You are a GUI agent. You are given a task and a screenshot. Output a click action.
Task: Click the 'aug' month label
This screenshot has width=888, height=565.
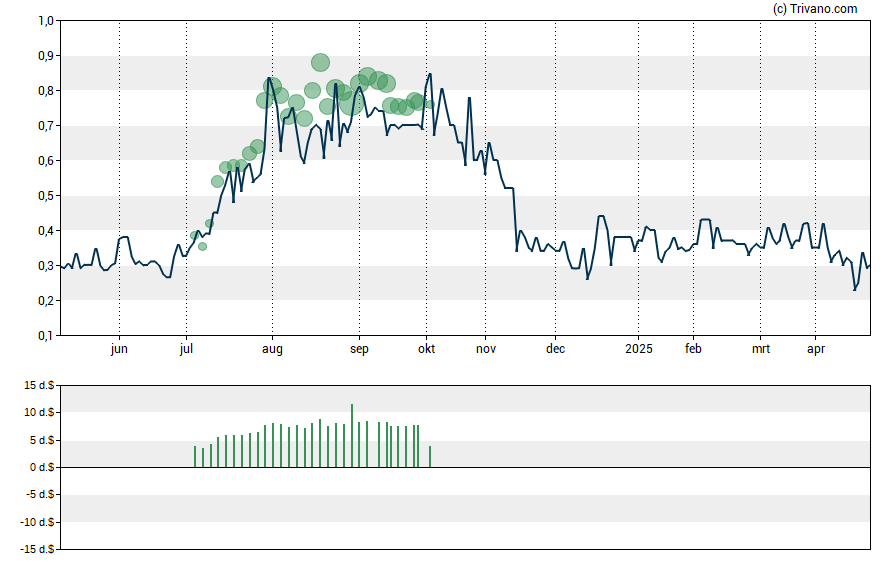272,349
